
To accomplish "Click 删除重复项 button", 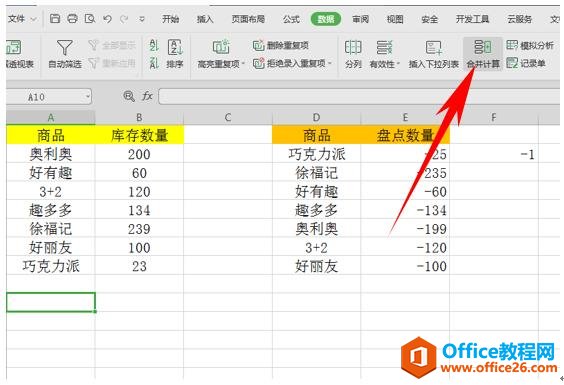I will click(281, 45).
